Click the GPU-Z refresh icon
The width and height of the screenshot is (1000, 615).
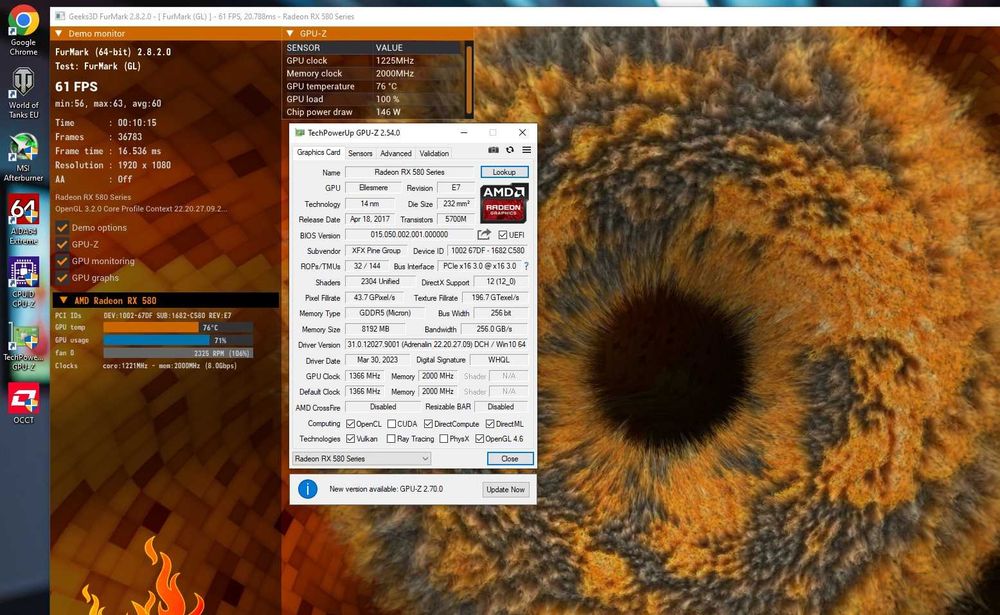(510, 150)
